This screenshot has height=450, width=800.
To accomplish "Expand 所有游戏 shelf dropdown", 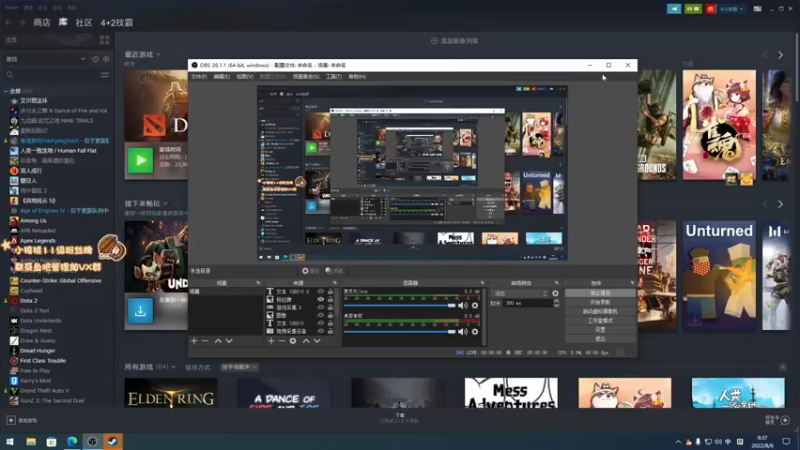I will (x=173, y=367).
